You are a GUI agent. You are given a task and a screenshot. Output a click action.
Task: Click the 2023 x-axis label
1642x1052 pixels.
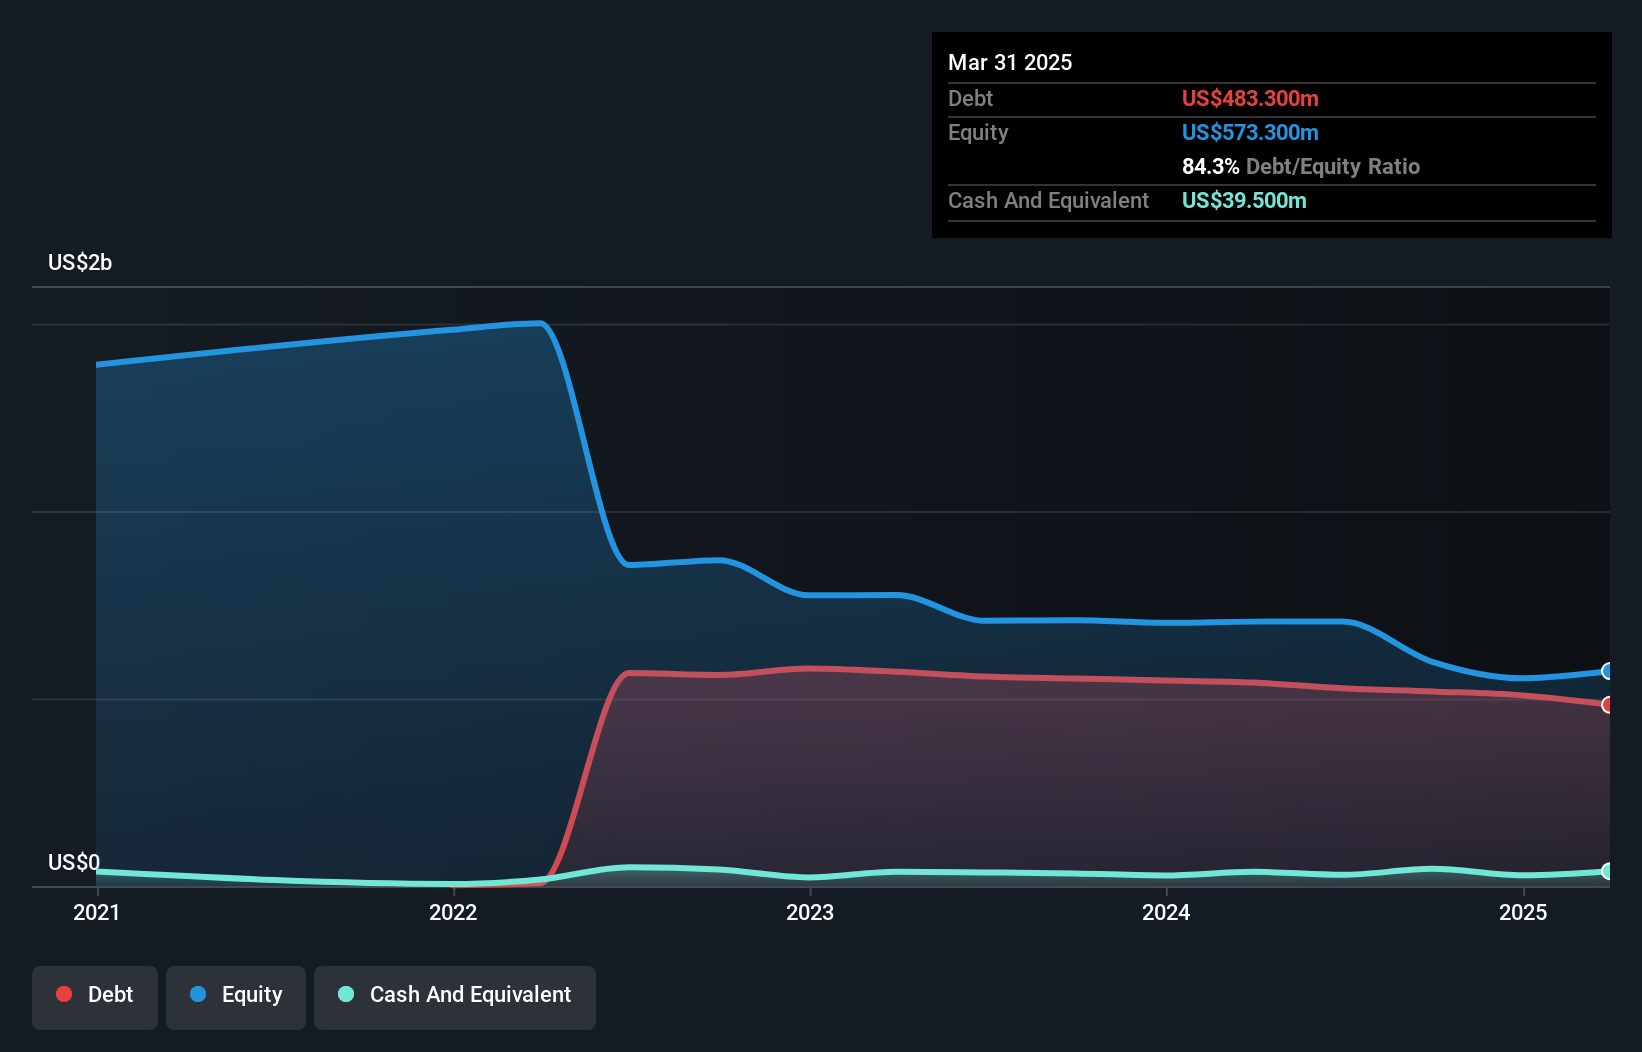pyautogui.click(x=810, y=912)
